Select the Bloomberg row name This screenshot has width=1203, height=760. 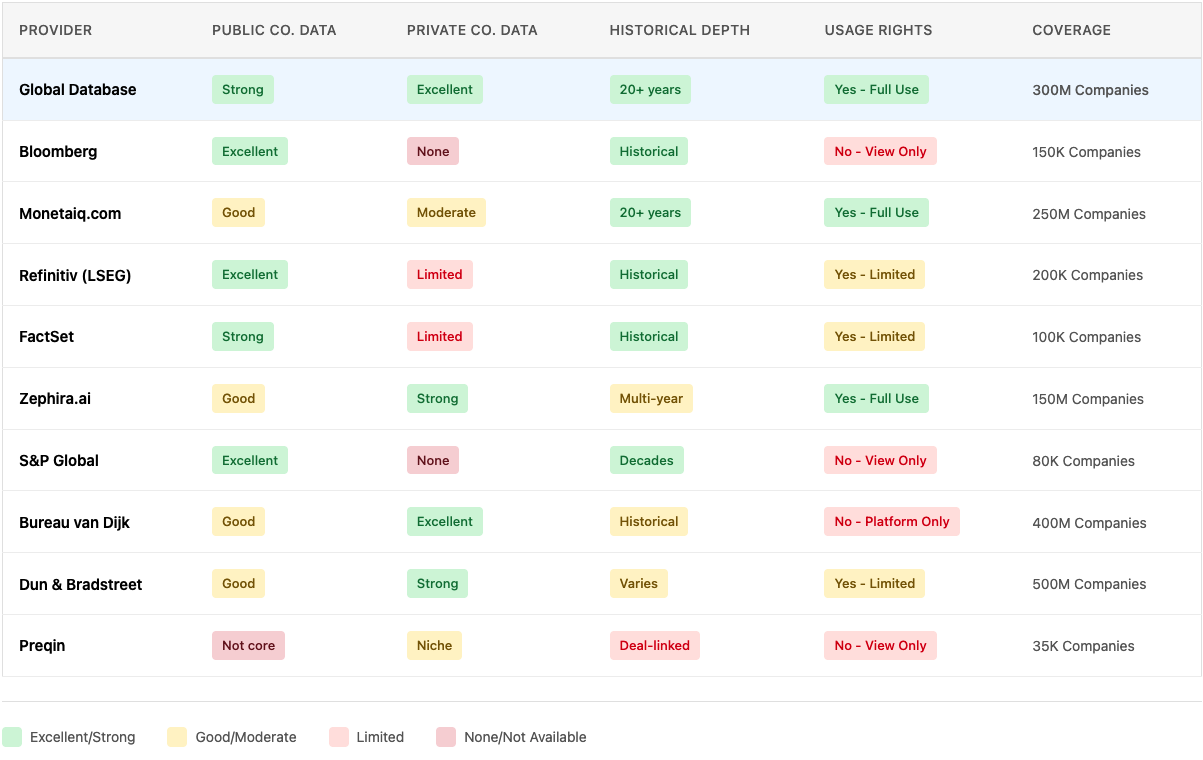click(x=58, y=152)
